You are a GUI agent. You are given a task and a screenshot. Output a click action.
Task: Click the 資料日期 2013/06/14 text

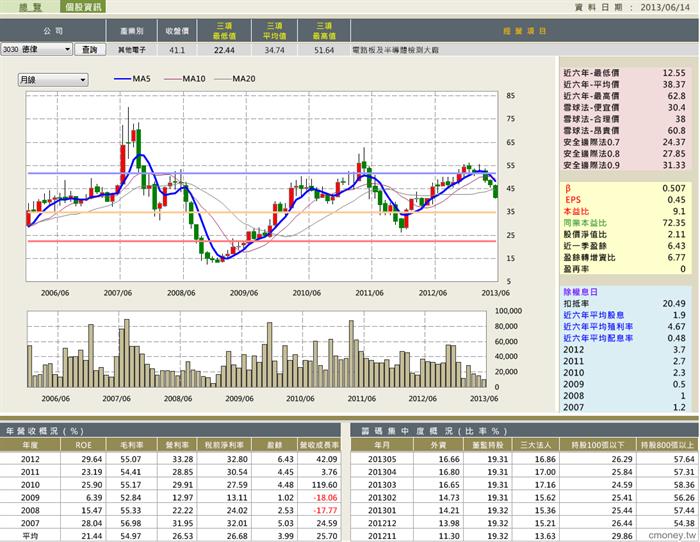[632, 8]
